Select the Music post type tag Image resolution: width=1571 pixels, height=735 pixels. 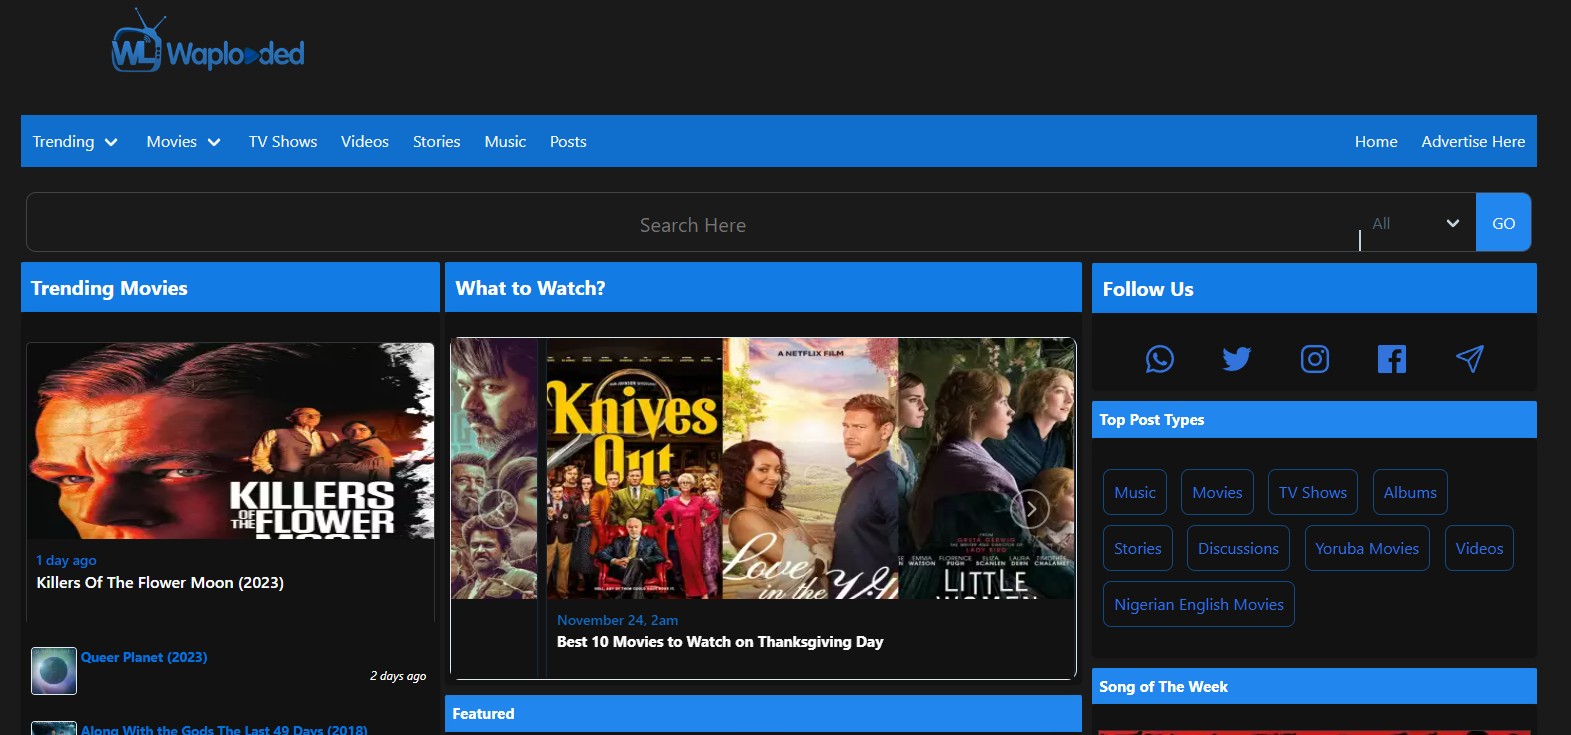pyautogui.click(x=1135, y=492)
